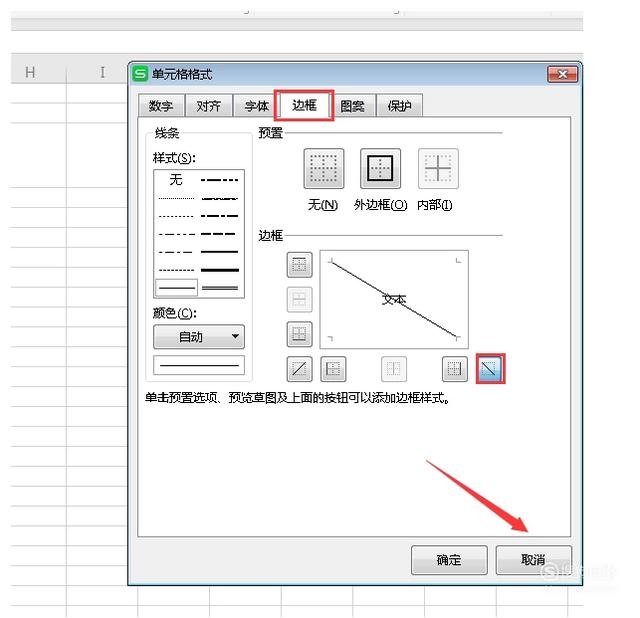Toggle the top border button
Image resolution: width=640 pixels, height=618 pixels.
pyautogui.click(x=299, y=265)
